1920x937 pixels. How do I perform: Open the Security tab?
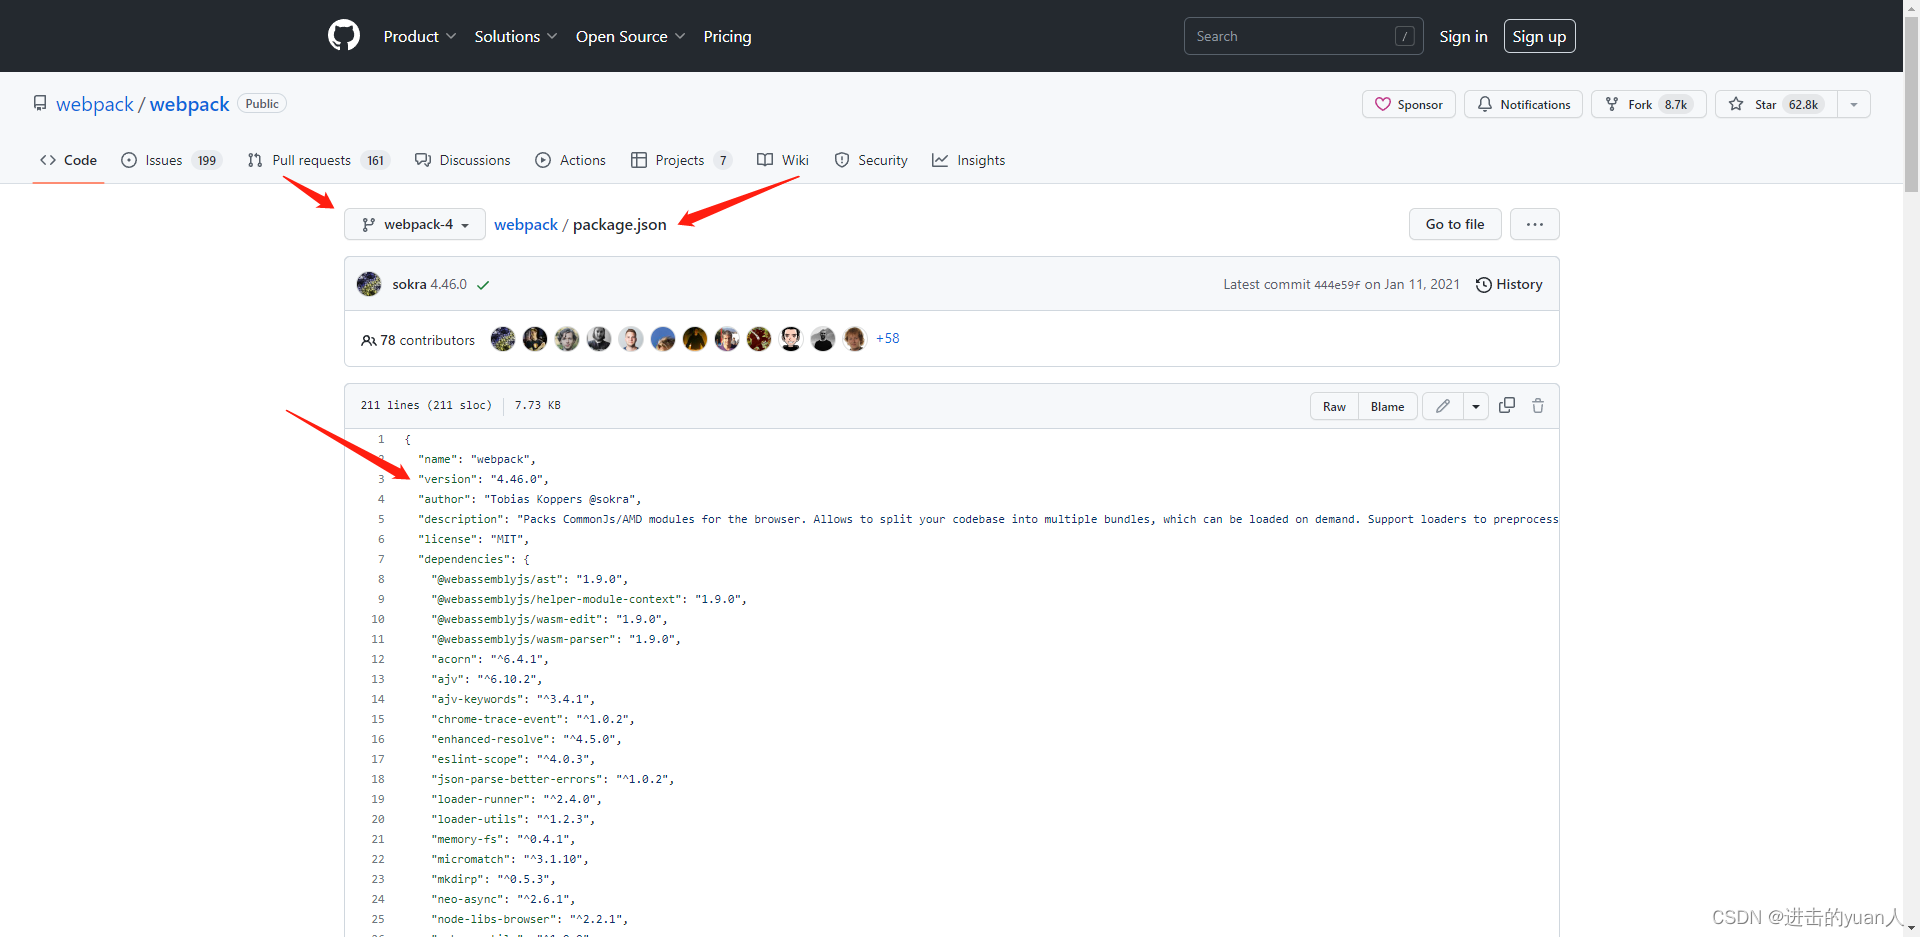pos(871,160)
